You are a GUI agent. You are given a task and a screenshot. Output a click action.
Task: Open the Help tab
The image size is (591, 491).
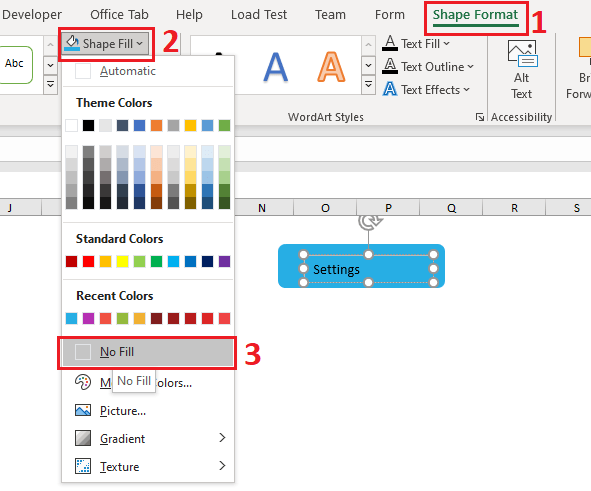tap(189, 15)
